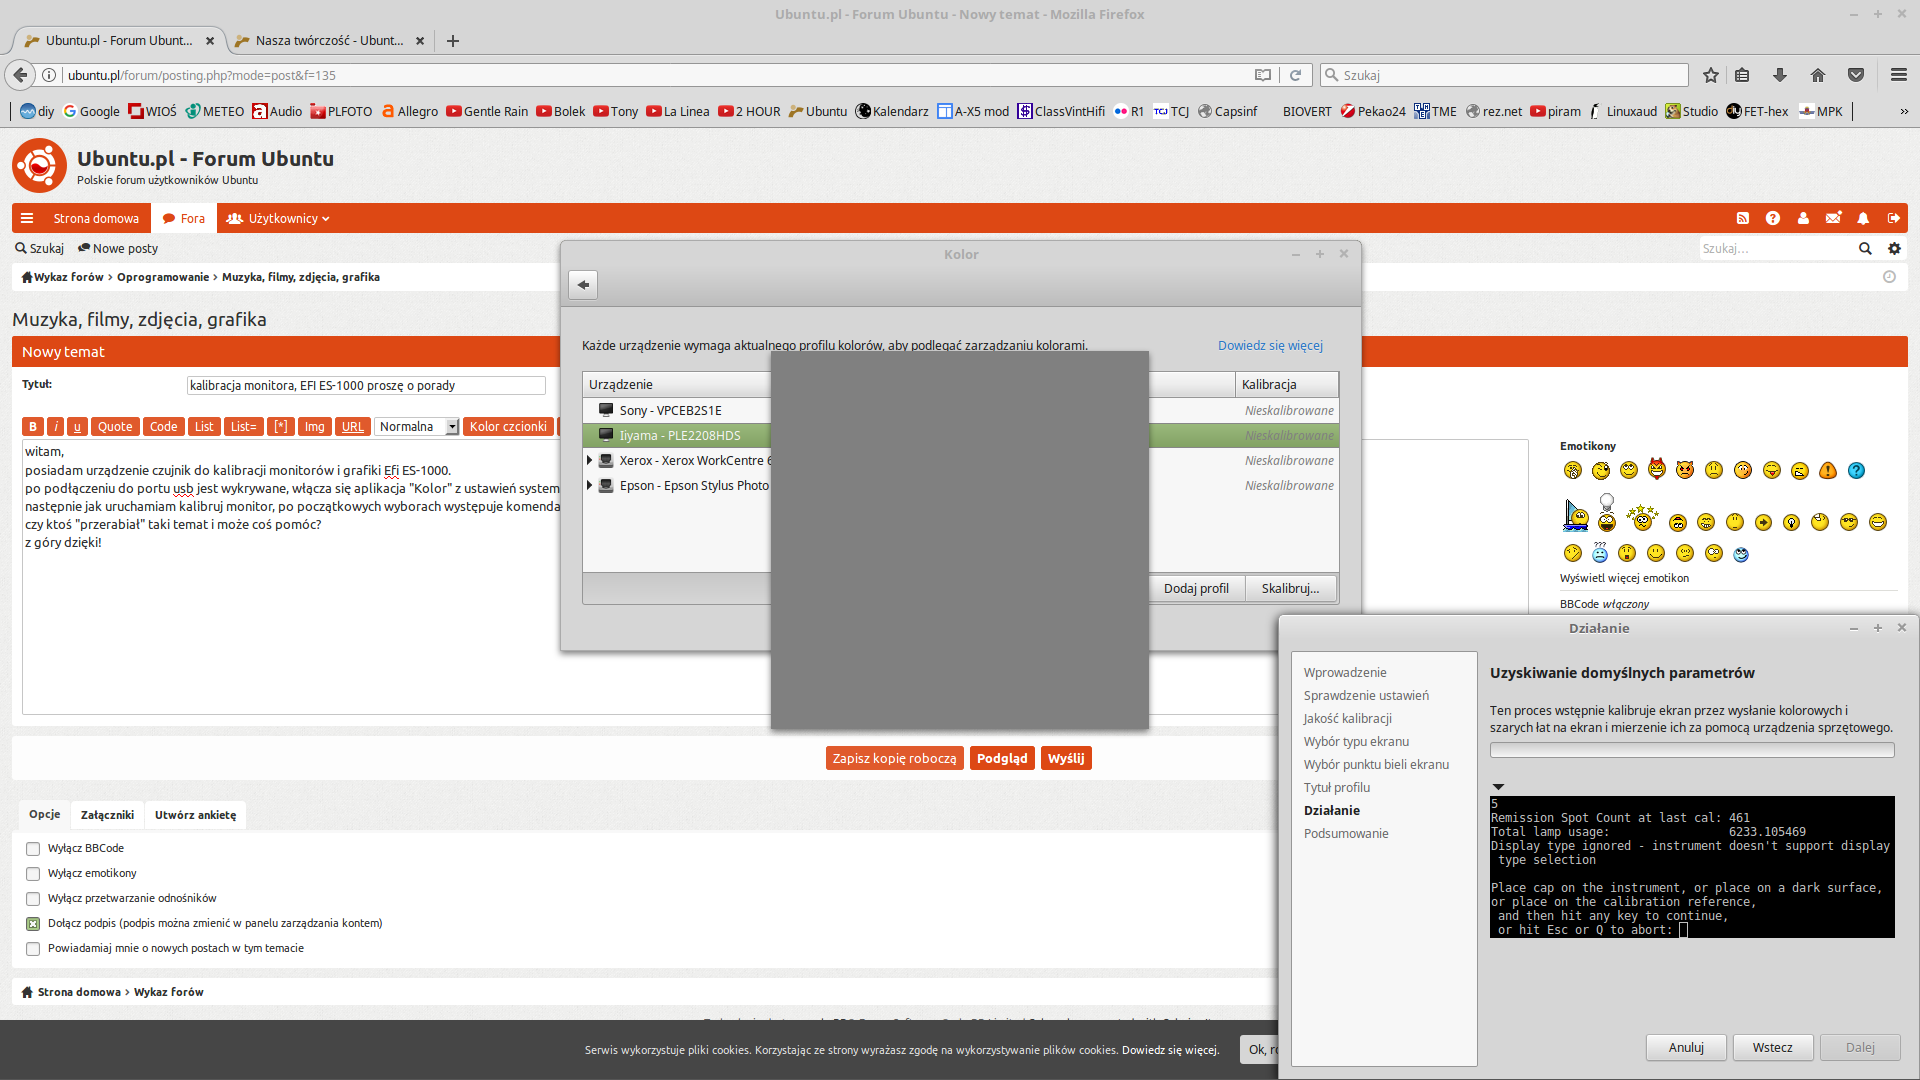The width and height of the screenshot is (1920, 1080).
Task: Open Firefox bookmarks list icon
Action: pyautogui.click(x=1742, y=75)
